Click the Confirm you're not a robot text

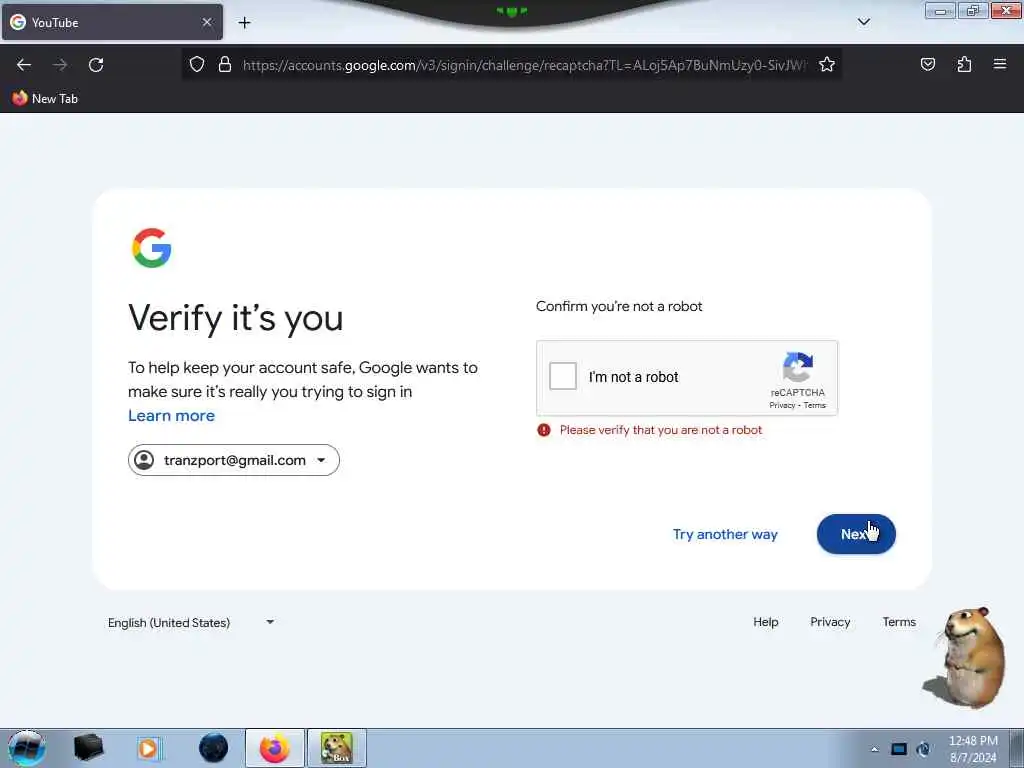coord(618,306)
